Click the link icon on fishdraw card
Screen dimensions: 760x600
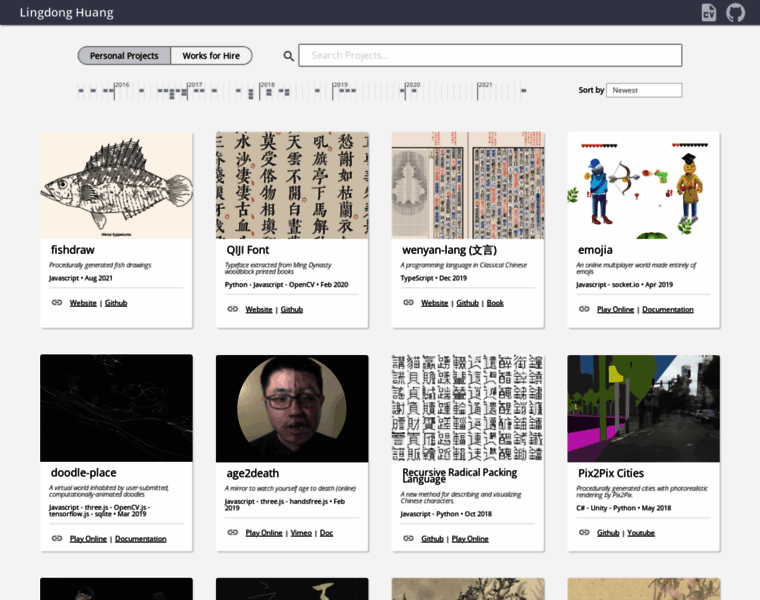tap(57, 302)
